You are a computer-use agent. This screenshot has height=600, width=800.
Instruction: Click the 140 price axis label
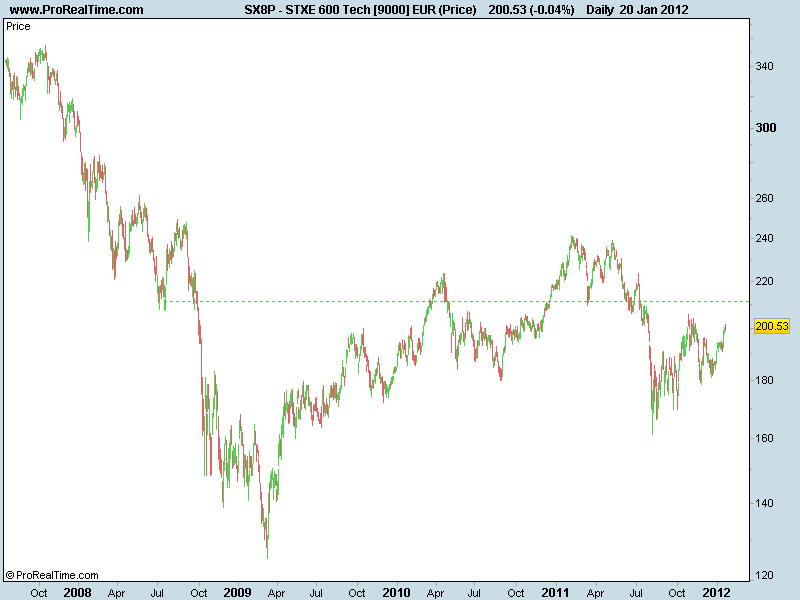[764, 503]
